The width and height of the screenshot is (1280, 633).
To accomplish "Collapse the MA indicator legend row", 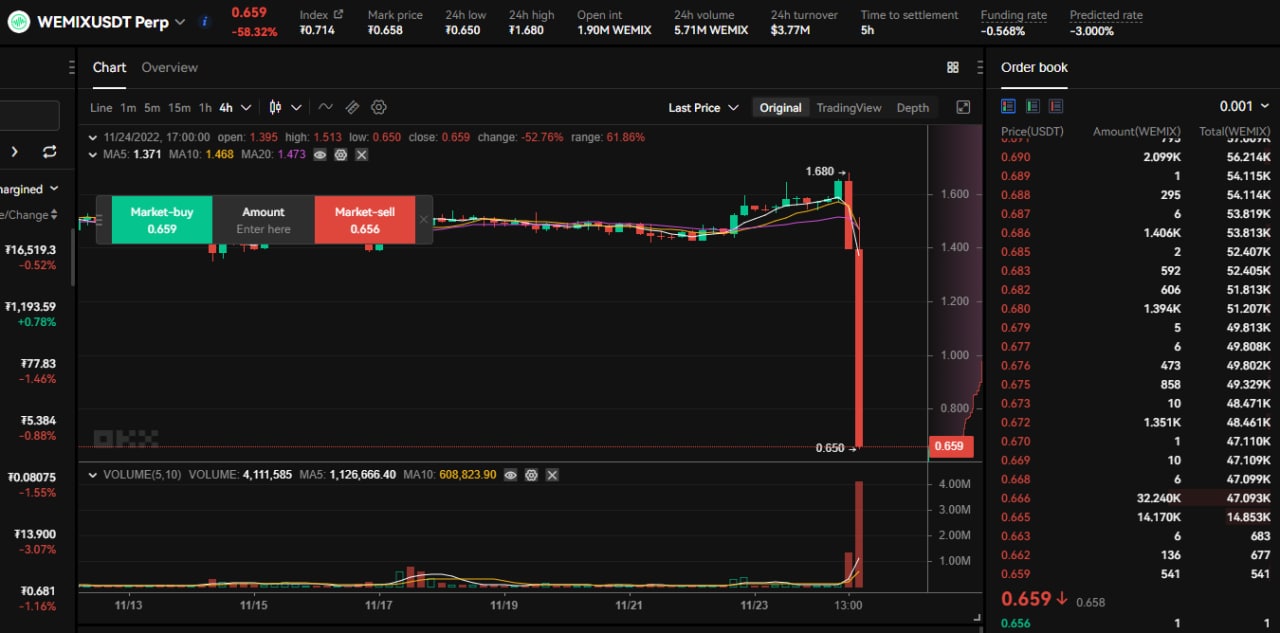I will click(94, 155).
